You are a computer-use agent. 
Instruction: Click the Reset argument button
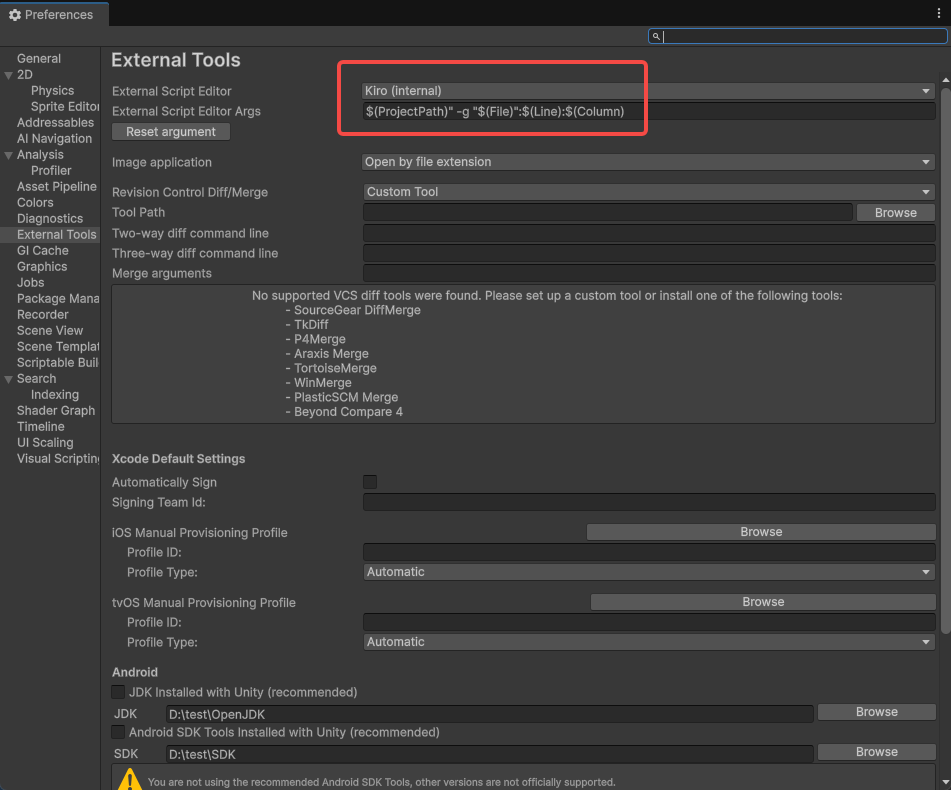[170, 132]
